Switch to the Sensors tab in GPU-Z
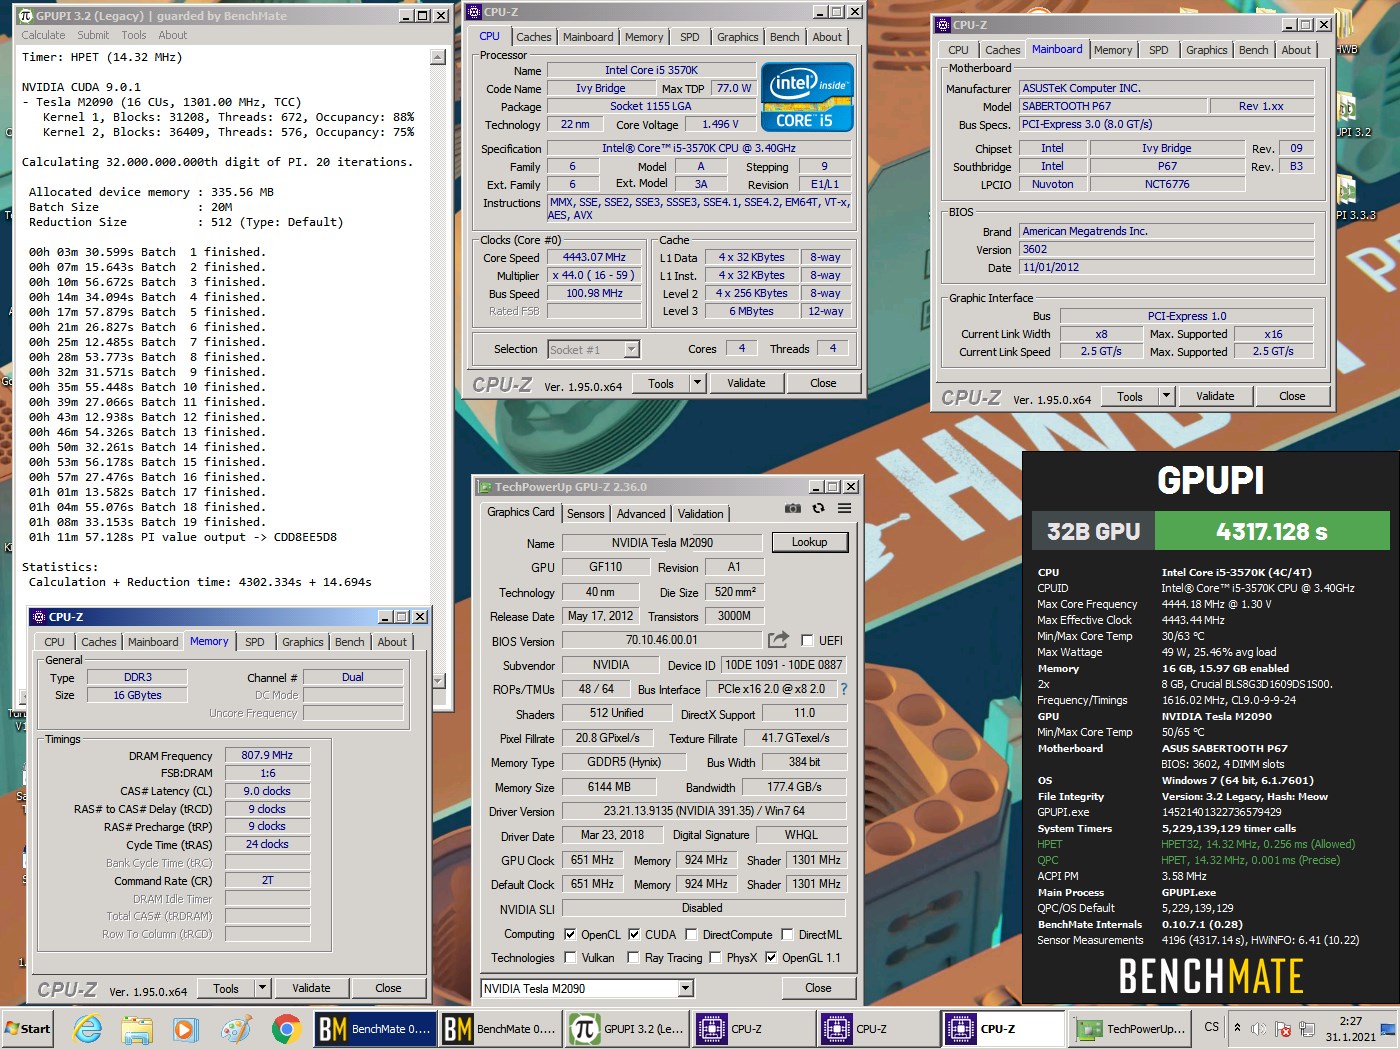 [x=586, y=513]
